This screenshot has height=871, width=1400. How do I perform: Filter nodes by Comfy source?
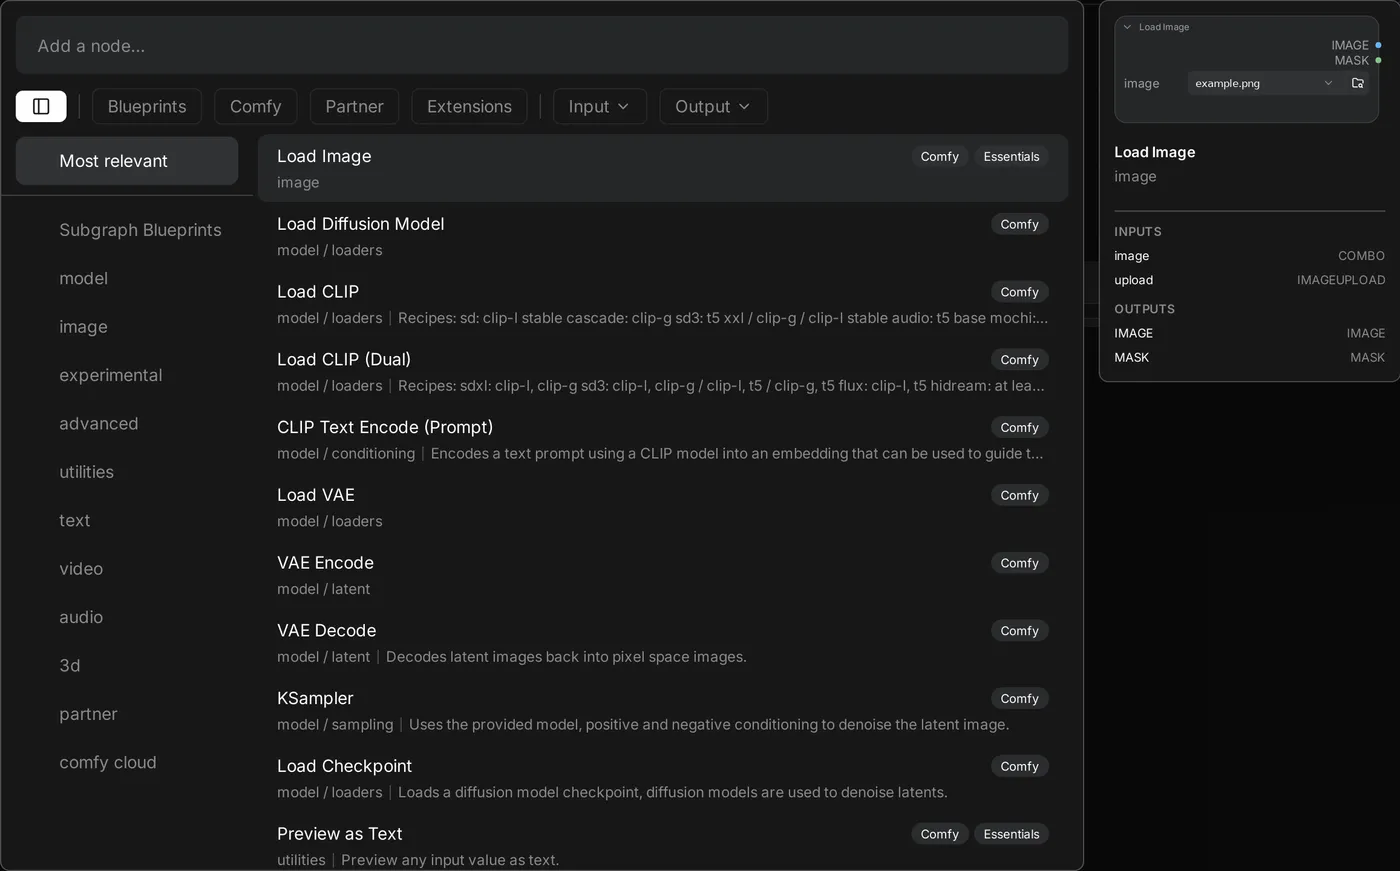[256, 106]
